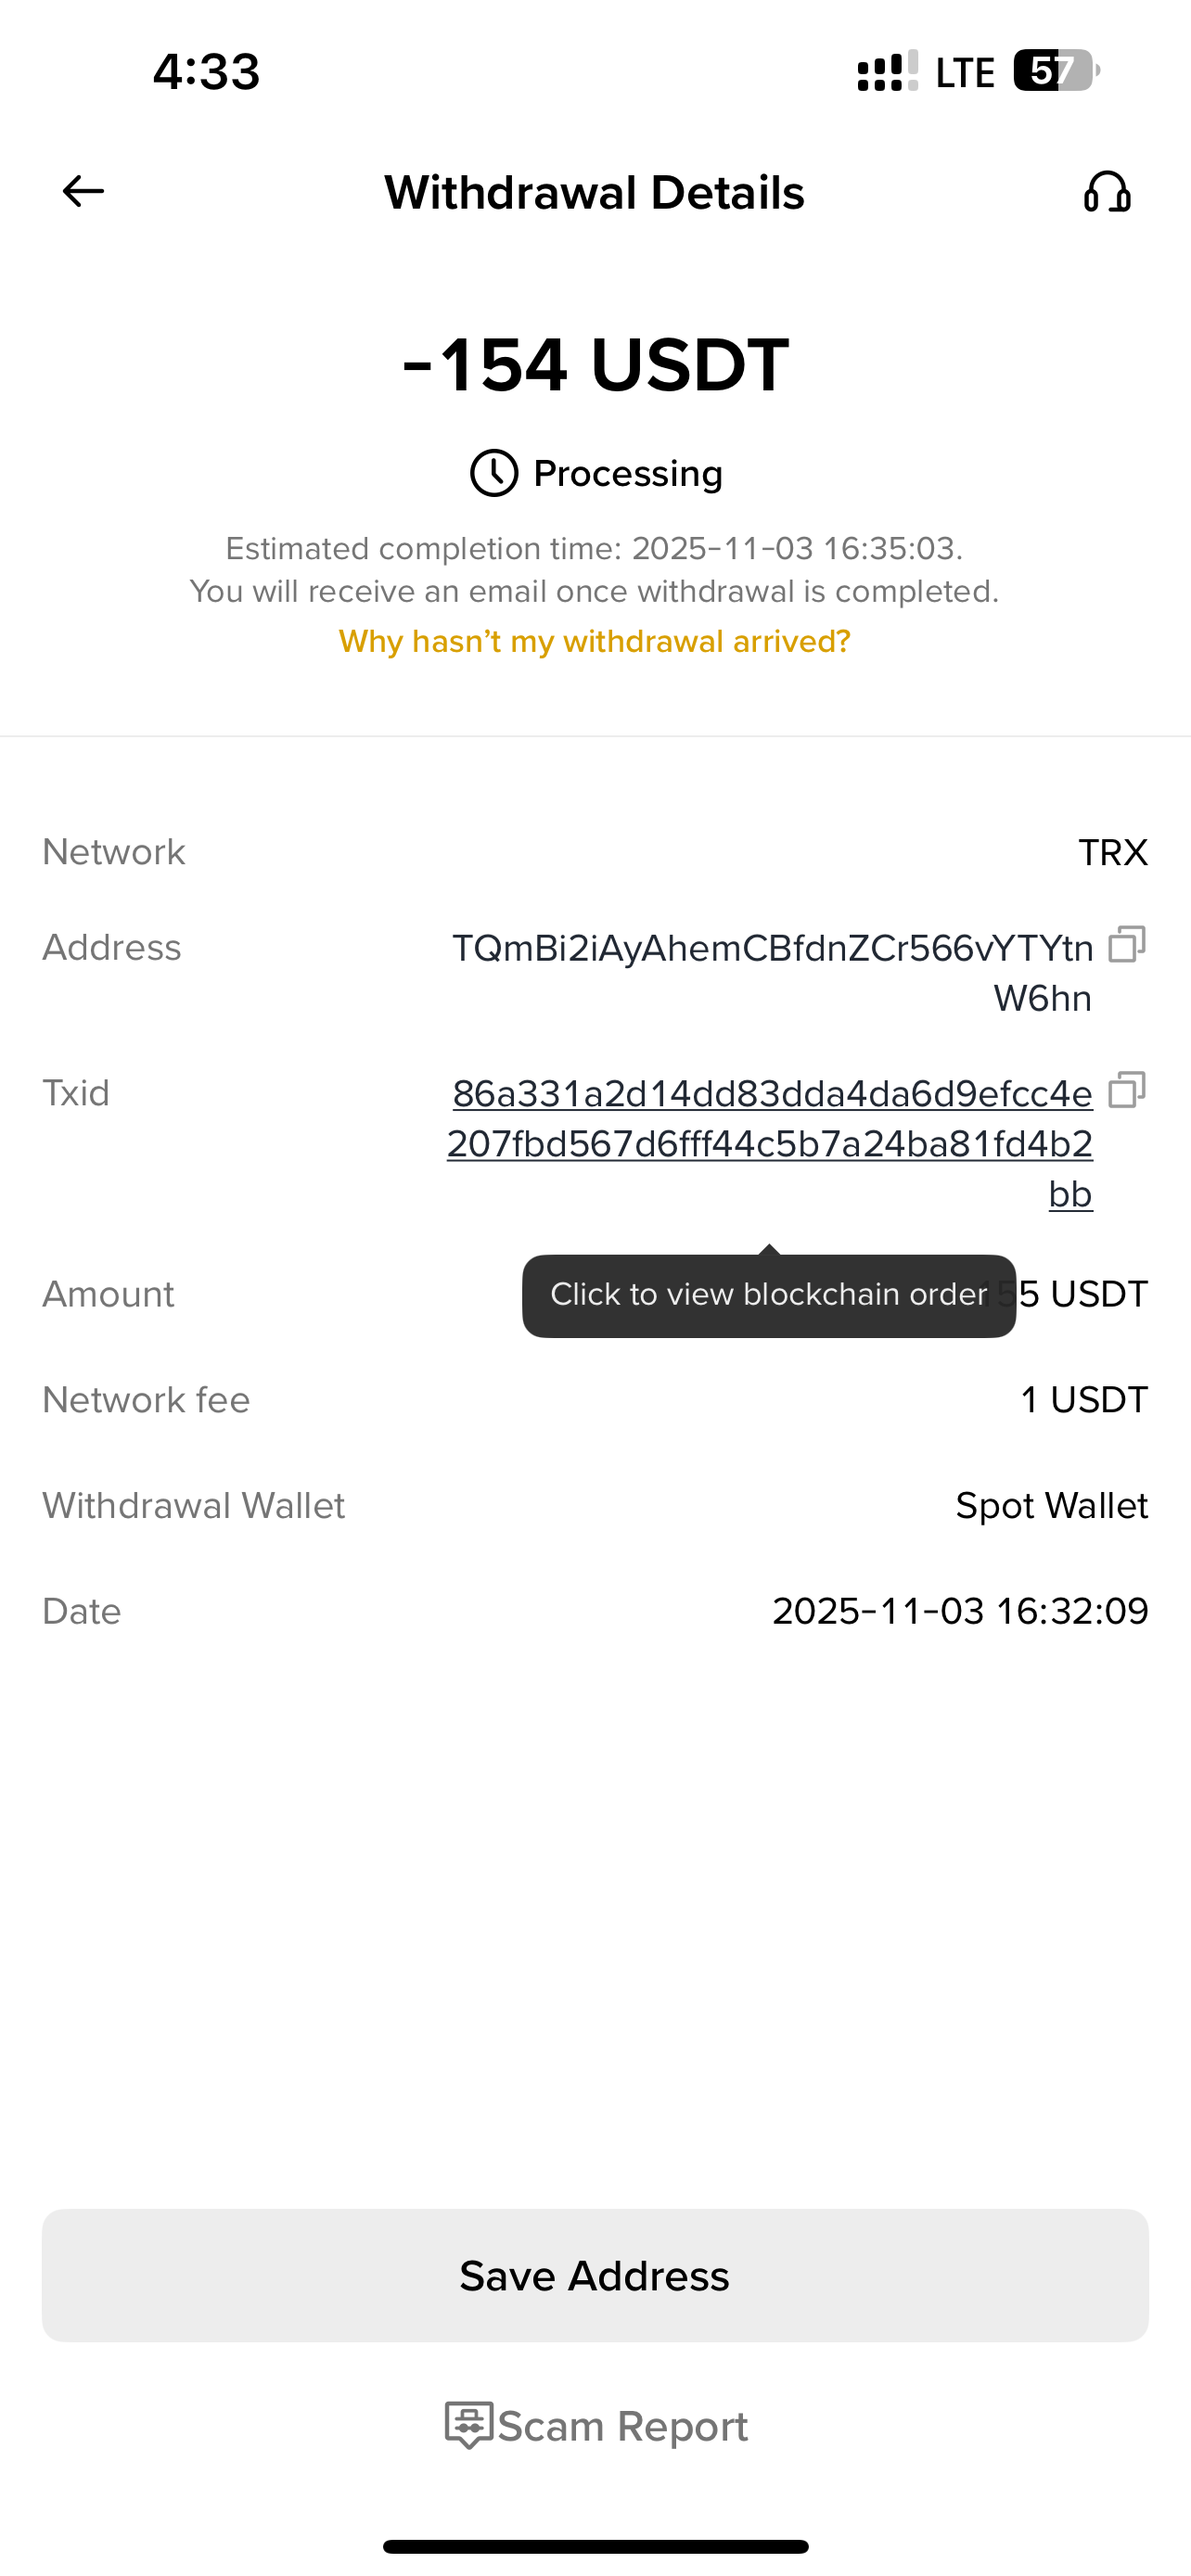Tap the home indicator bar
1191x2576 pixels.
pos(595,2546)
